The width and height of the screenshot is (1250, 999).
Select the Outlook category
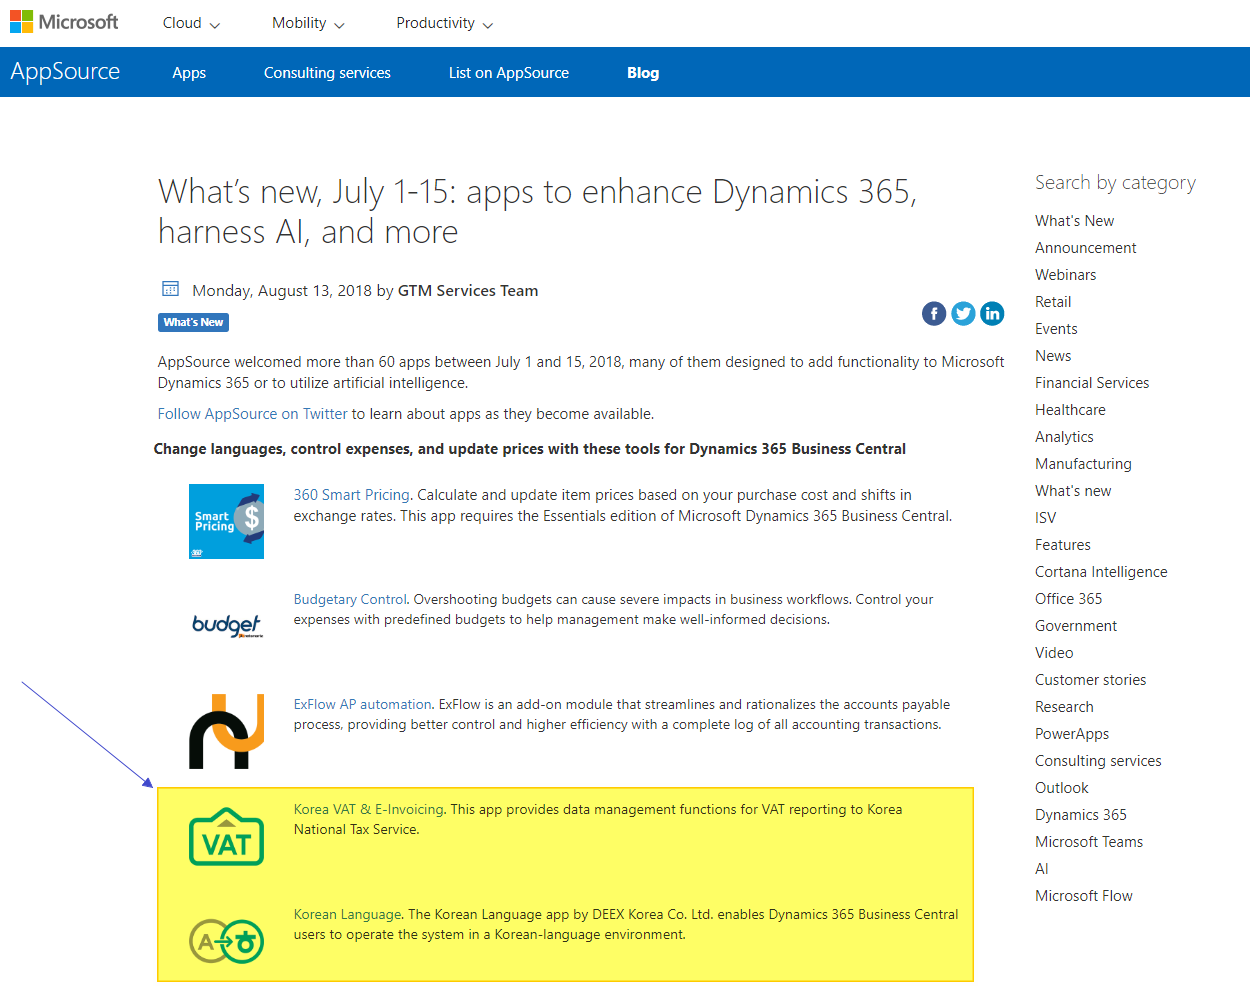(x=1061, y=788)
